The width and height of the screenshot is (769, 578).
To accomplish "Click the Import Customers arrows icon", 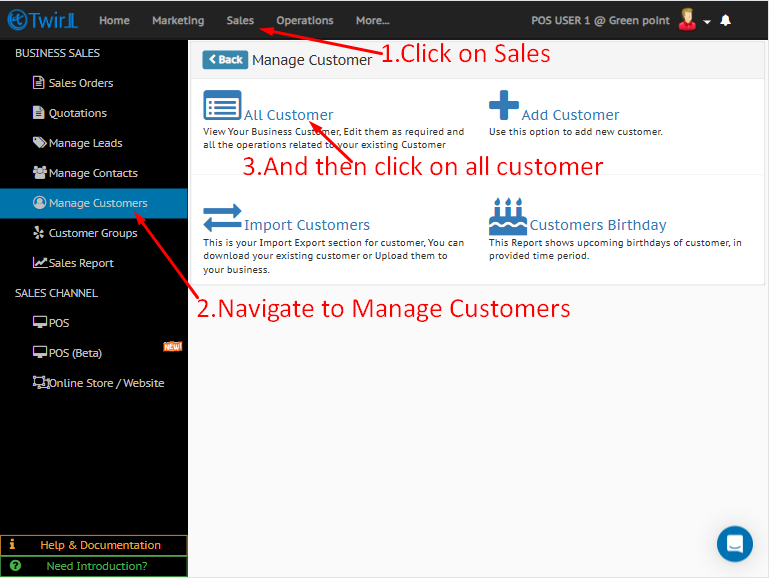I will tap(222, 217).
